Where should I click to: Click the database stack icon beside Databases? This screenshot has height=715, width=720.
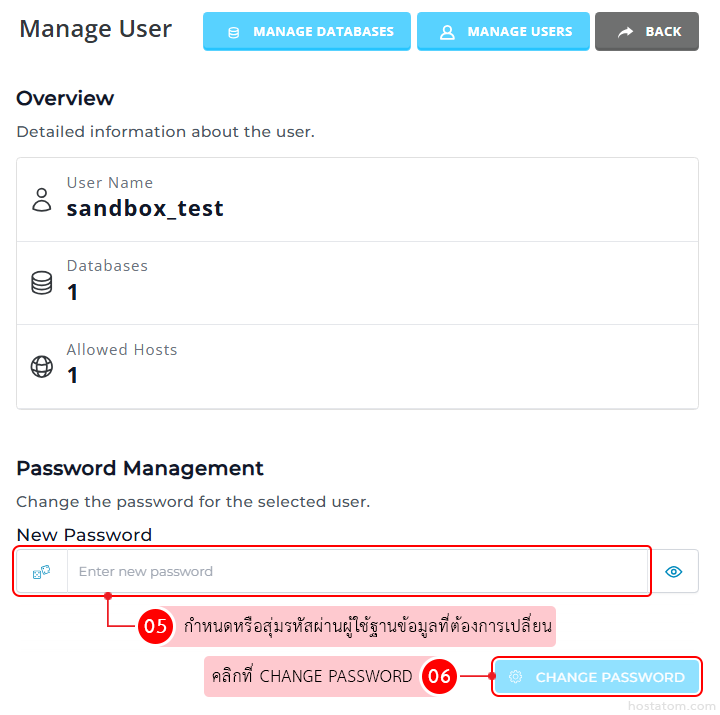[x=42, y=282]
